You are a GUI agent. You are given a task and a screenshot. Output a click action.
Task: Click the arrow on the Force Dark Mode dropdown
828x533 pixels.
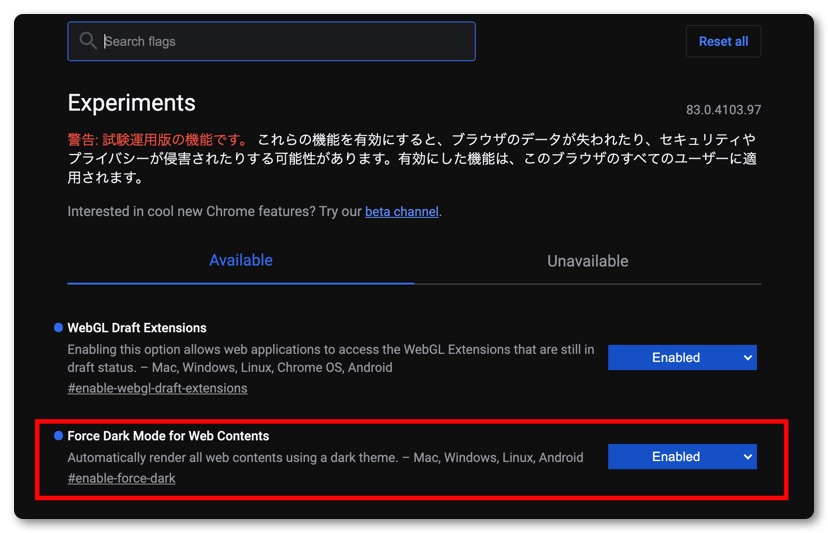[x=746, y=457]
